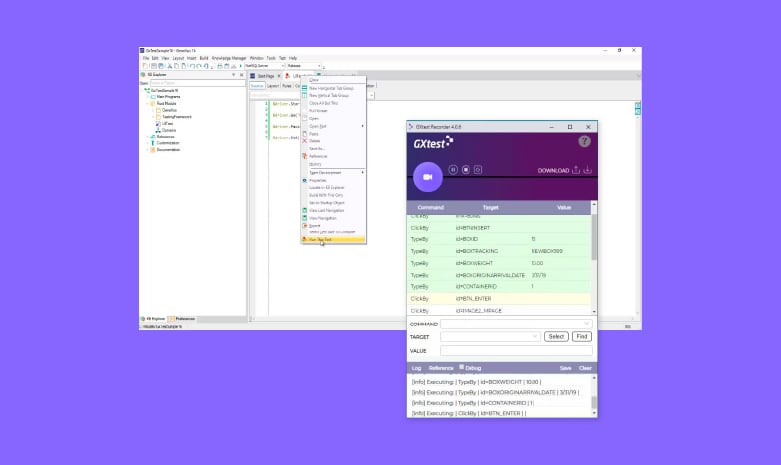
Task: Click the upload icon beside DOWNLOAD
Action: (576, 170)
